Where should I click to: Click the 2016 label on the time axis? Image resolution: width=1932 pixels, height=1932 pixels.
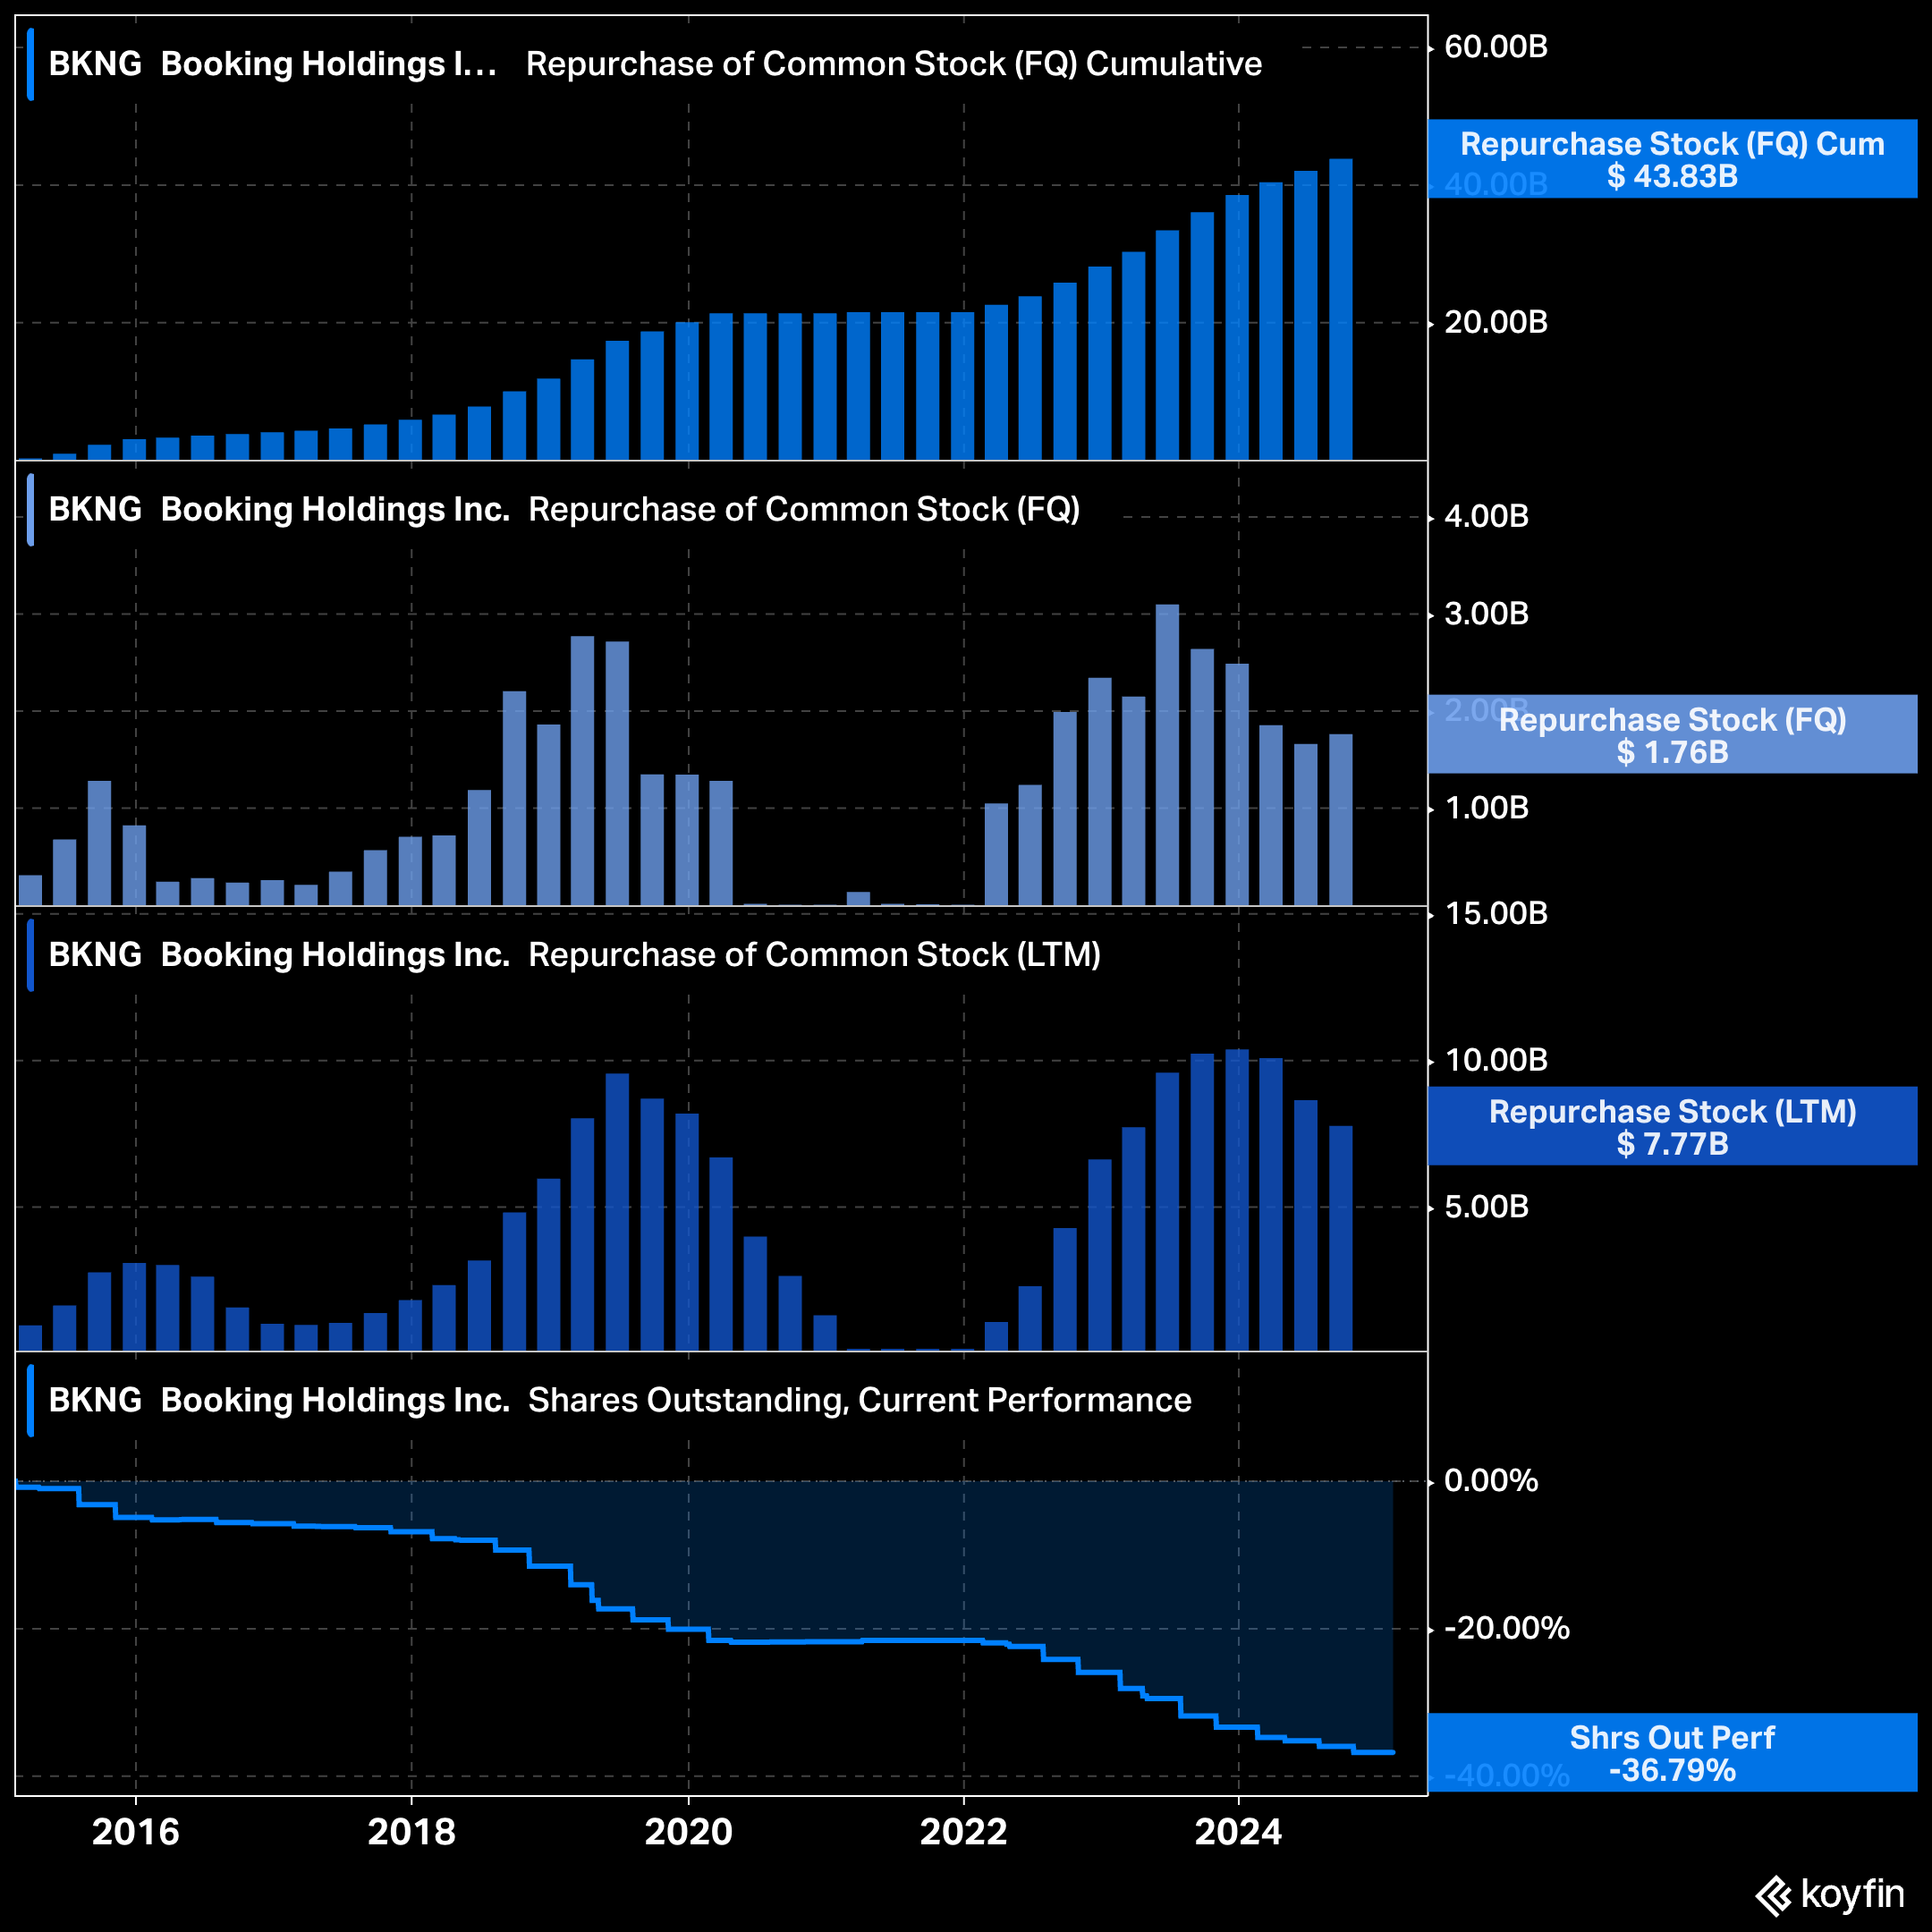pos(136,1832)
